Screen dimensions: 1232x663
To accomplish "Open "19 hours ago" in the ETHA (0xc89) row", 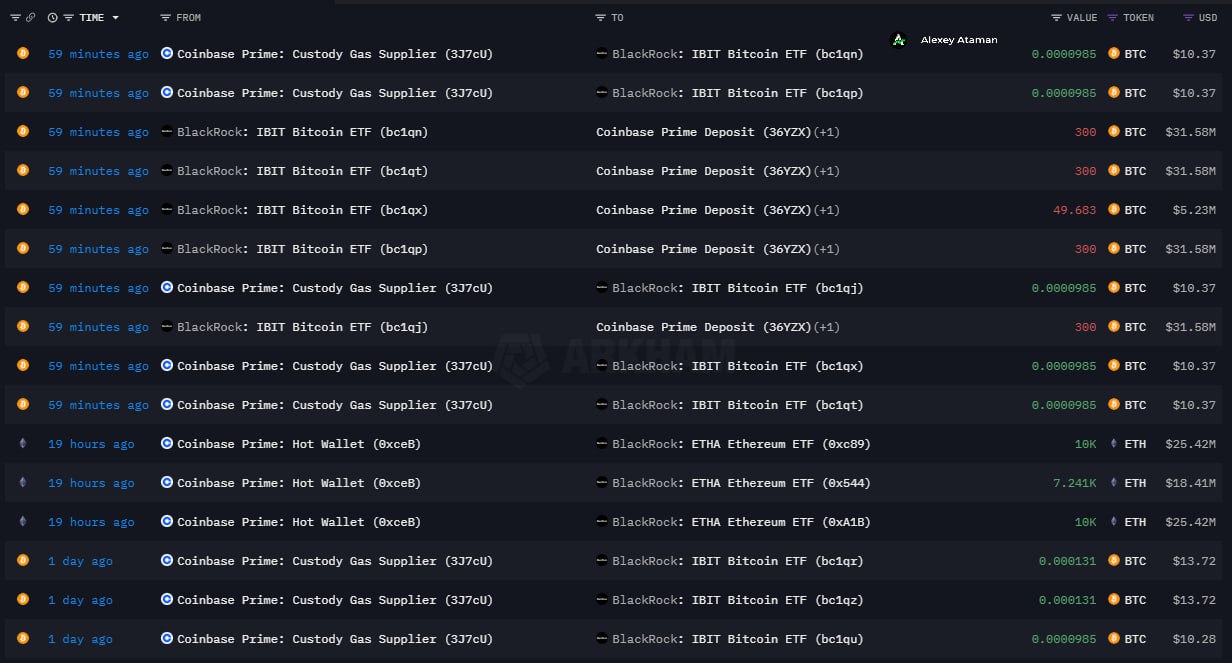I will click(x=91, y=444).
